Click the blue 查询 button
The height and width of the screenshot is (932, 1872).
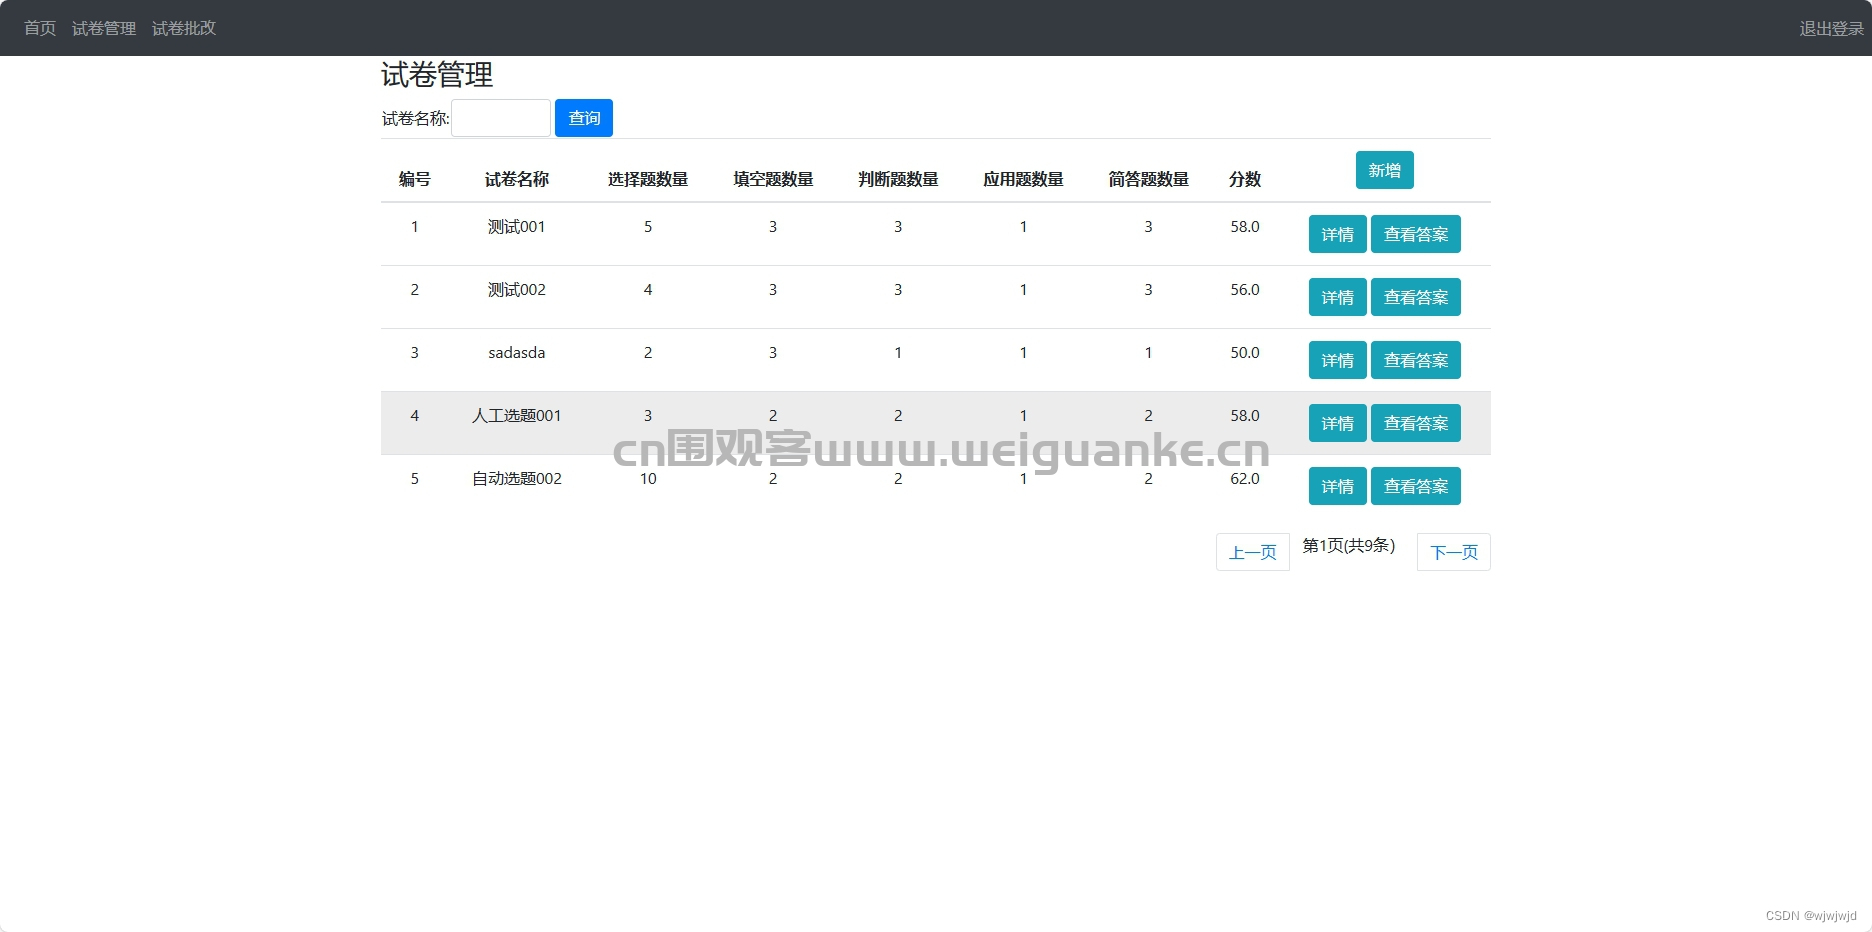584,118
